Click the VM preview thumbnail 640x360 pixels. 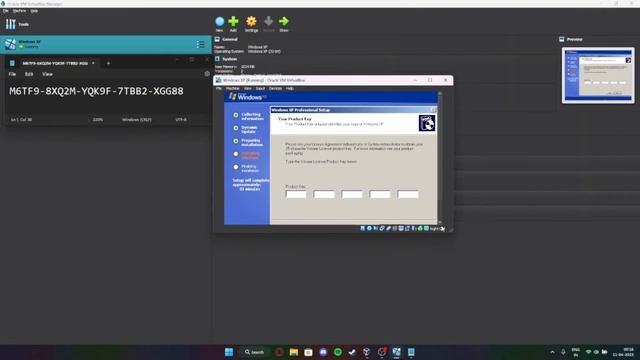click(598, 76)
